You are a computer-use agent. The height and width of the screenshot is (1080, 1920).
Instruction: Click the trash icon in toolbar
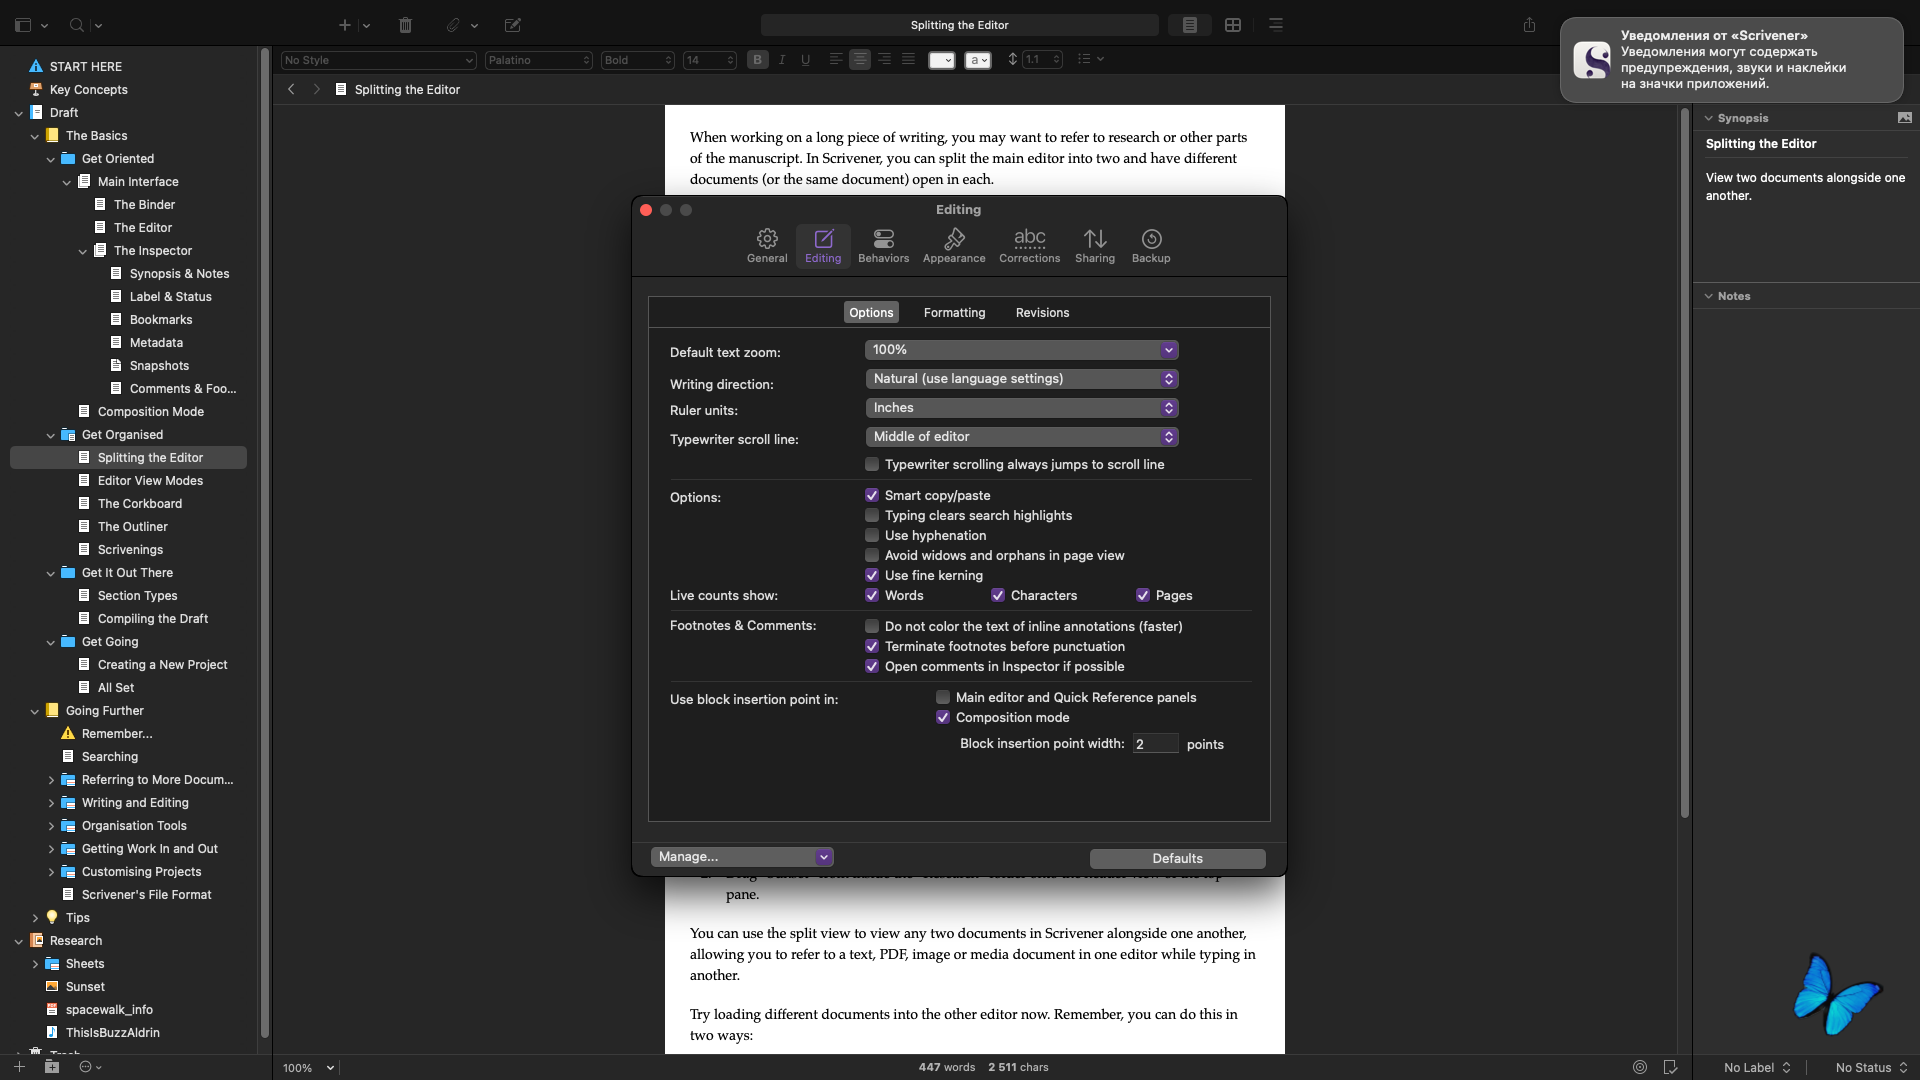pyautogui.click(x=405, y=25)
